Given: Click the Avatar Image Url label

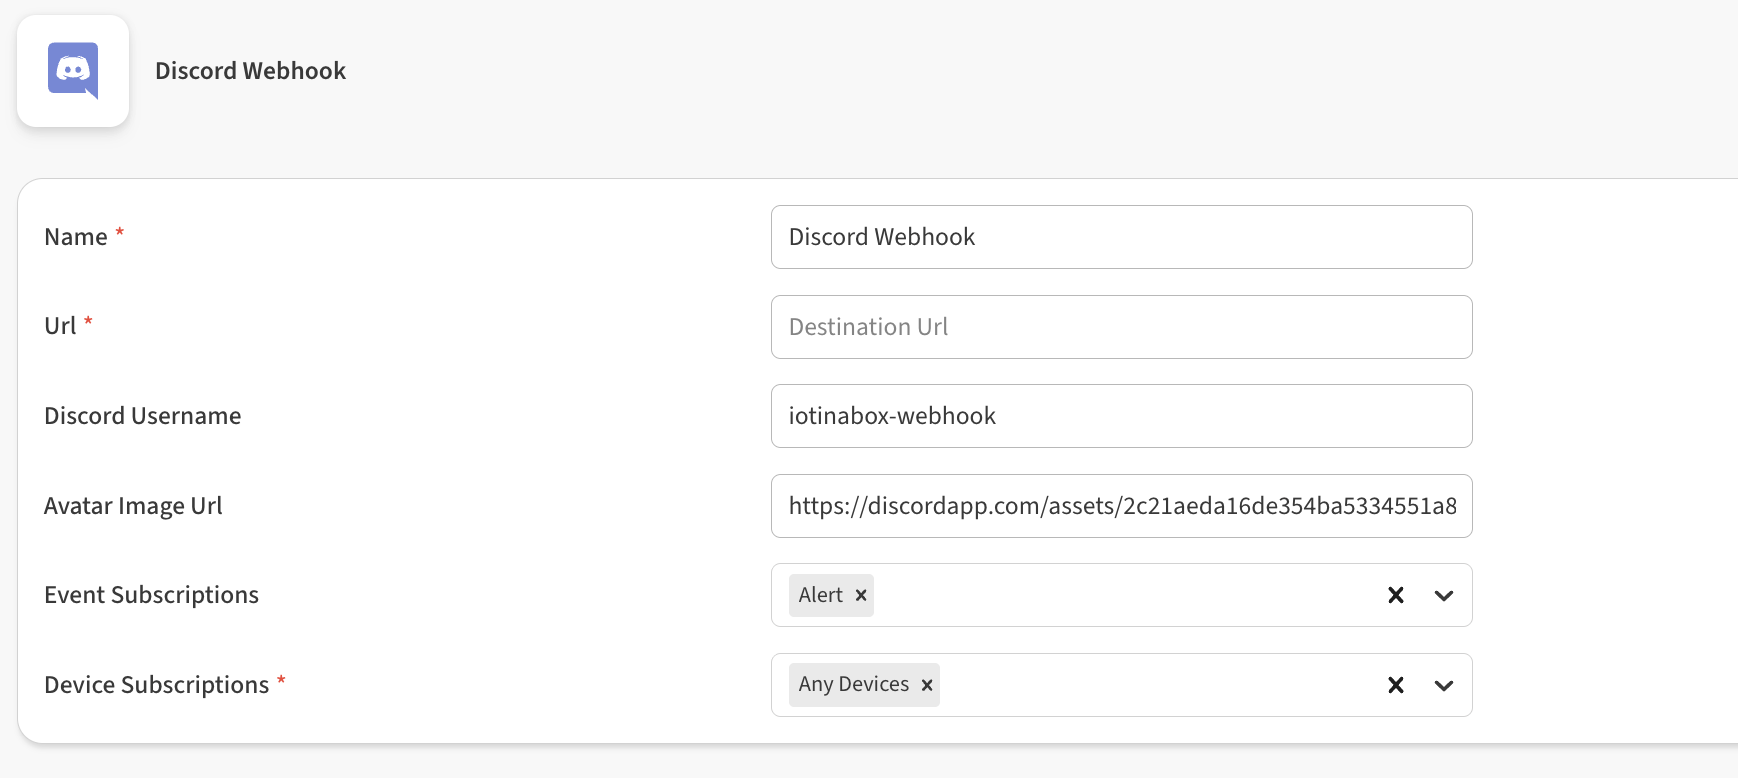Looking at the screenshot, I should click(x=133, y=506).
